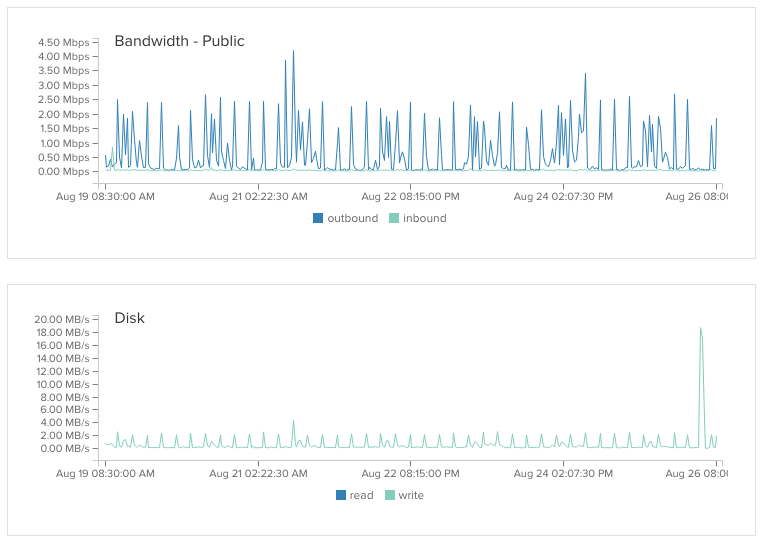This screenshot has width=771, height=545.
Task: Click the 20.00 MB/s y-axis label
Action: pos(62,319)
